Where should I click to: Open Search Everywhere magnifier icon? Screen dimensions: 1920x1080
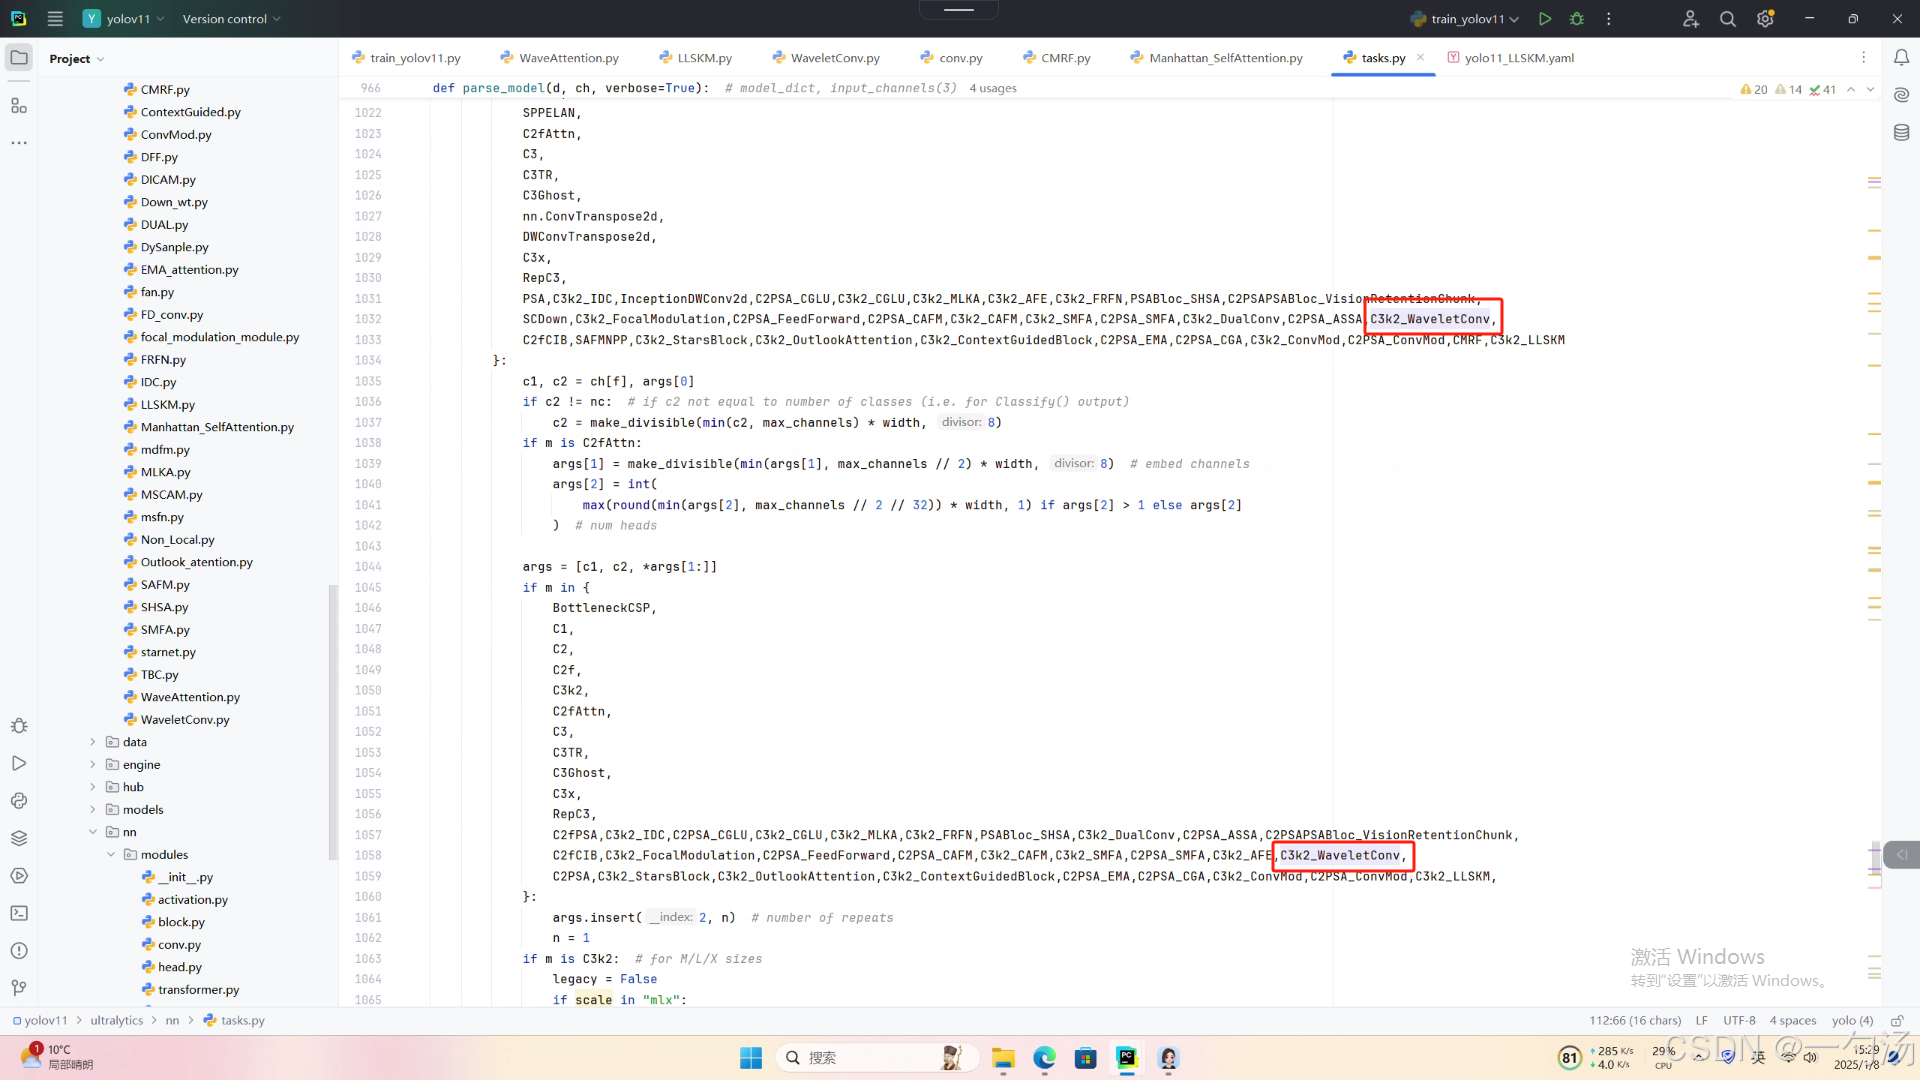(x=1727, y=19)
